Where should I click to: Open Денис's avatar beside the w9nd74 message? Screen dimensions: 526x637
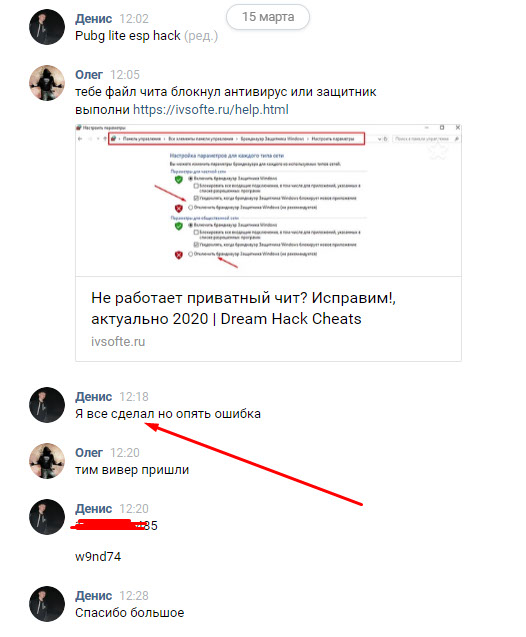pyautogui.click(x=47, y=517)
